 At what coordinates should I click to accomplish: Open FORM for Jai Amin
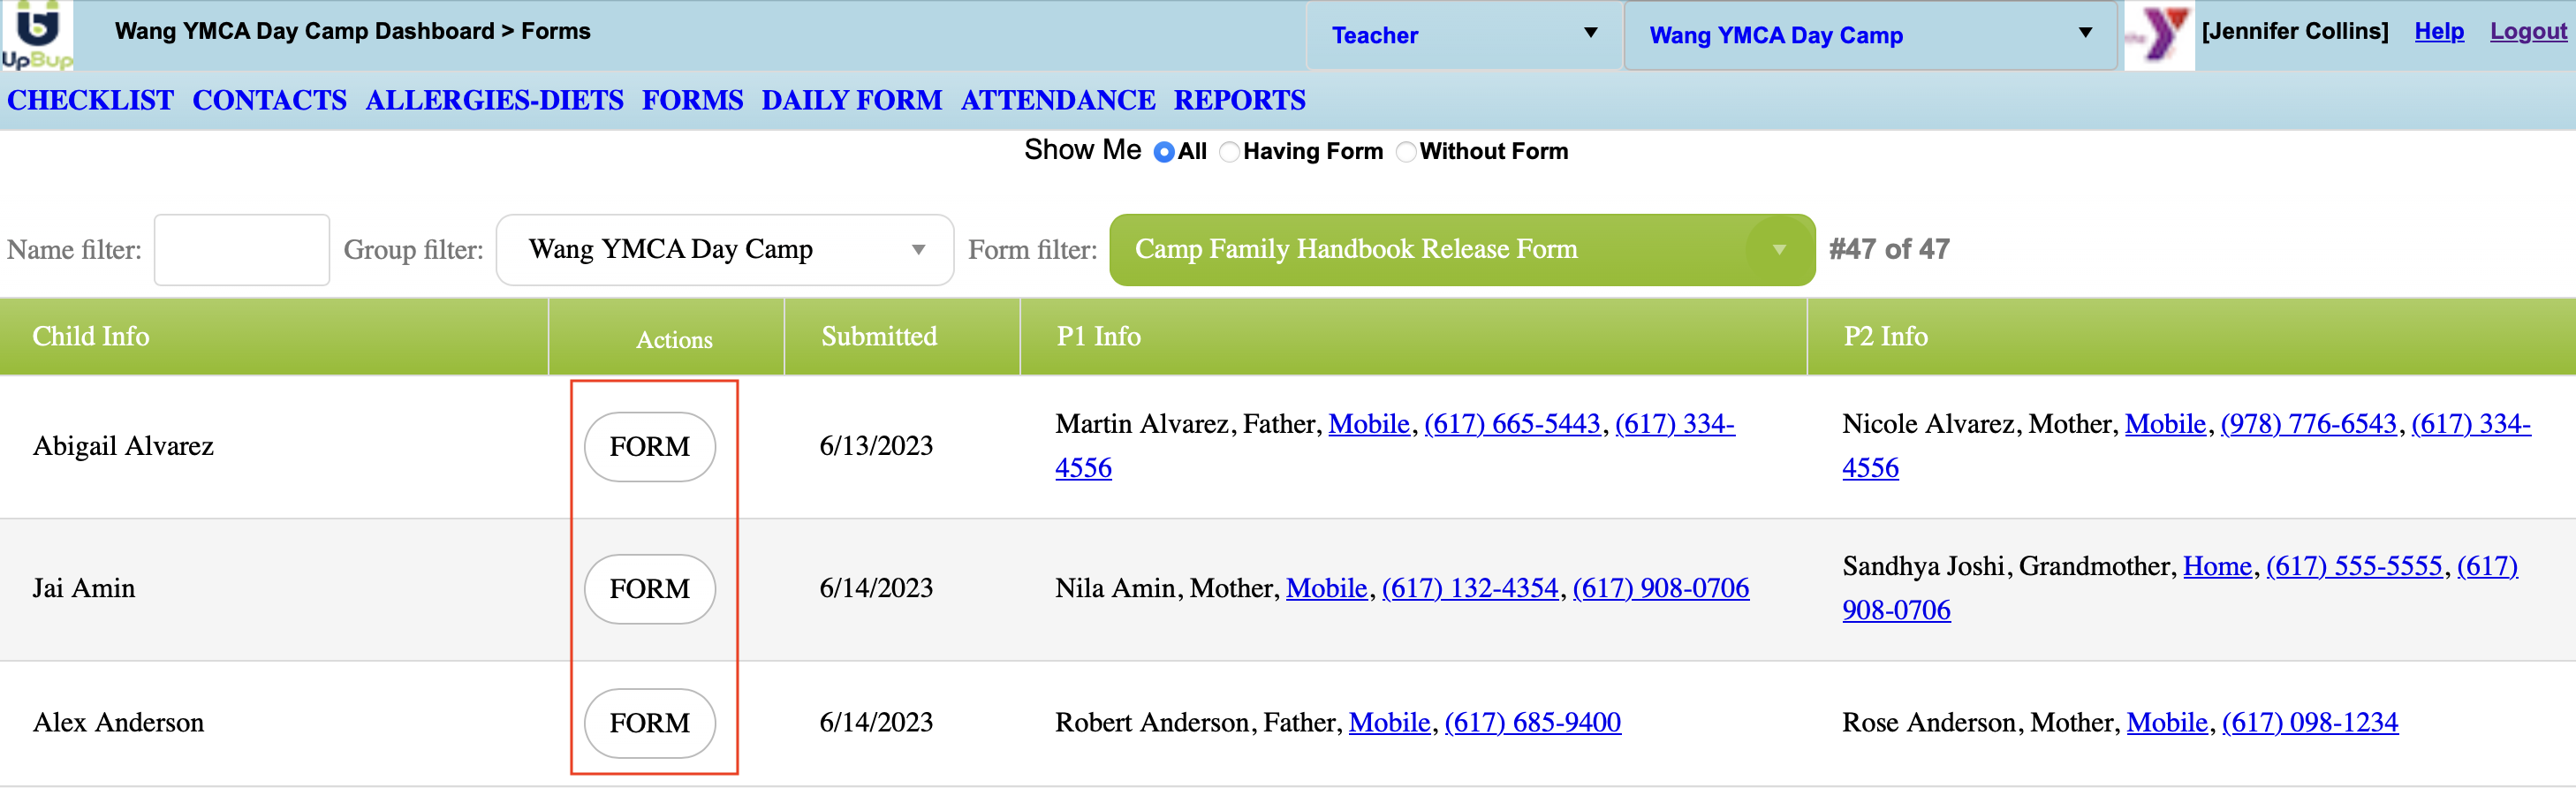(649, 588)
